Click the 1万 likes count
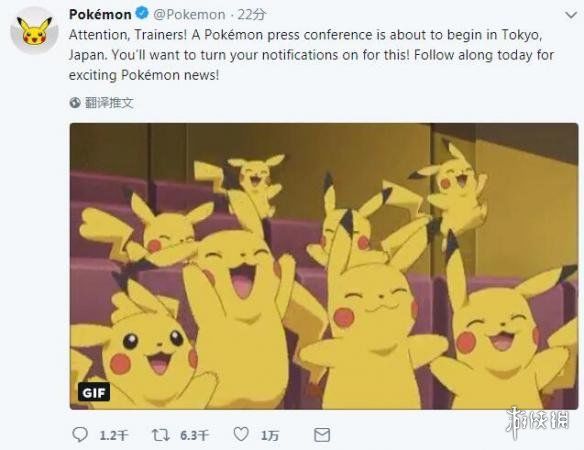This screenshot has height=450, width=584. click(270, 435)
